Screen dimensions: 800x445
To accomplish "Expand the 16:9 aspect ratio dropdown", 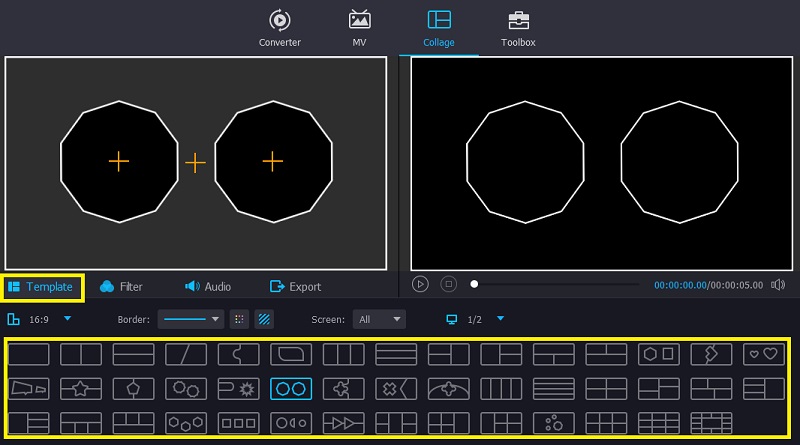I will [67, 319].
